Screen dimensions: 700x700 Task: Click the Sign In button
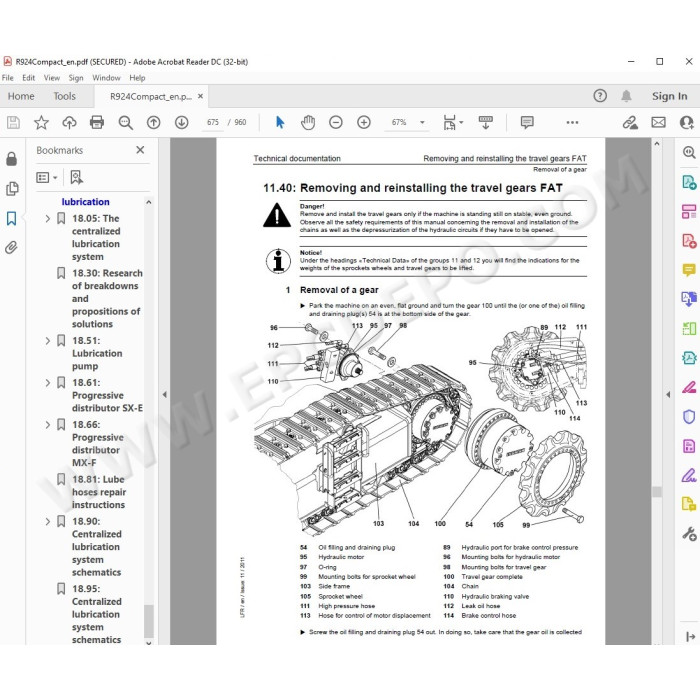tap(669, 96)
